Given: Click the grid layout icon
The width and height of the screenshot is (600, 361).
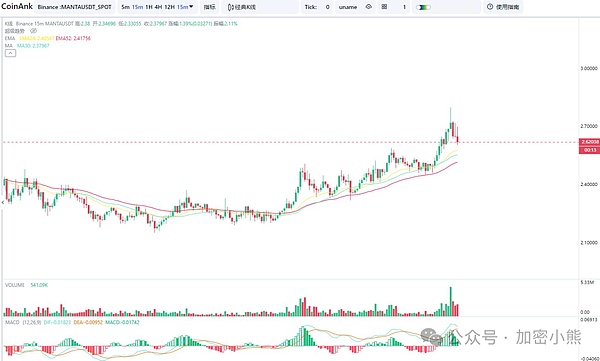Looking at the screenshot, I should pos(384,7).
